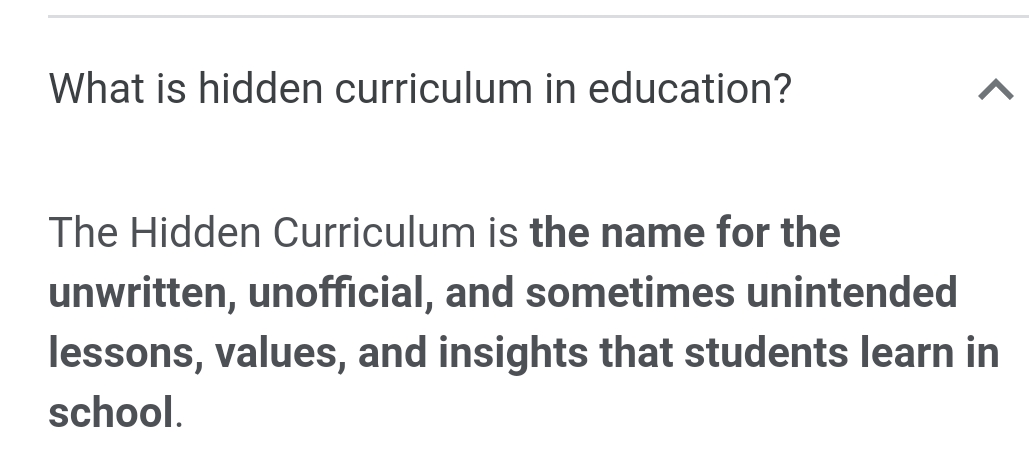
Task: Click the bold word 'school' ending the answer
Action: coord(111,412)
